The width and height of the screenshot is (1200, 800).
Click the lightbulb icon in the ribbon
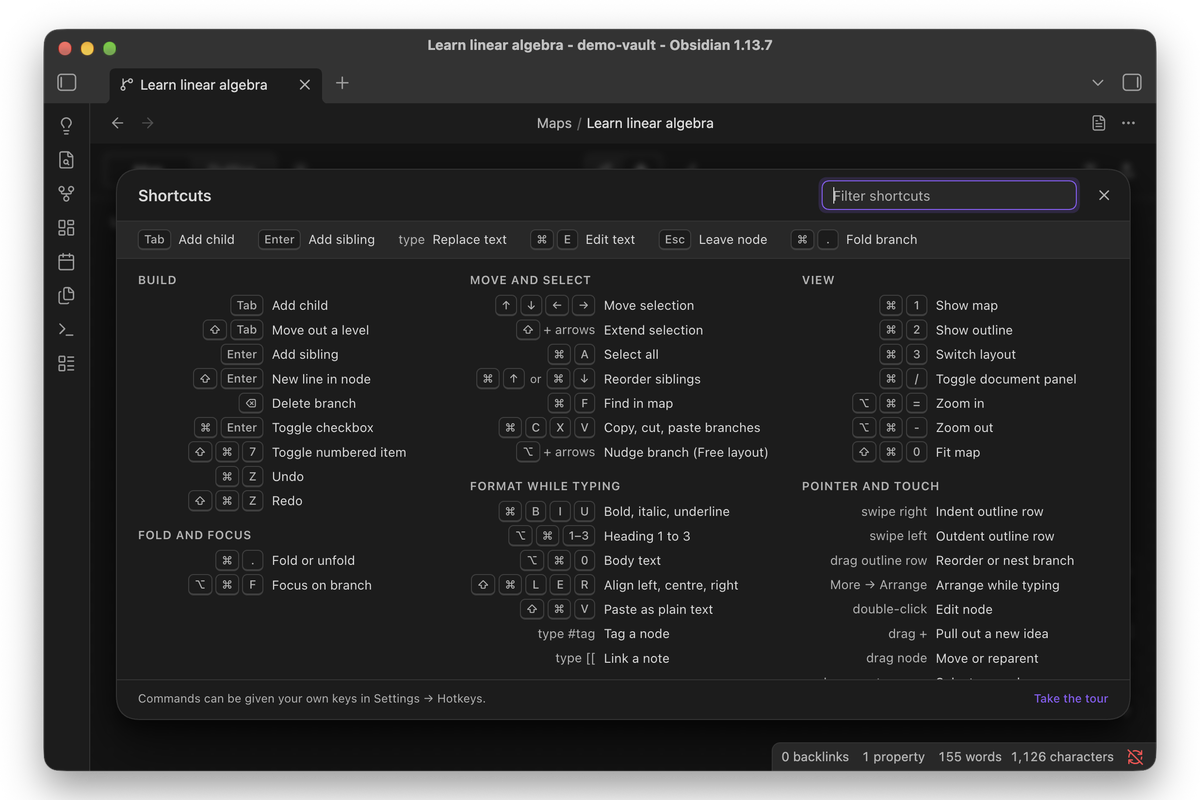66,126
